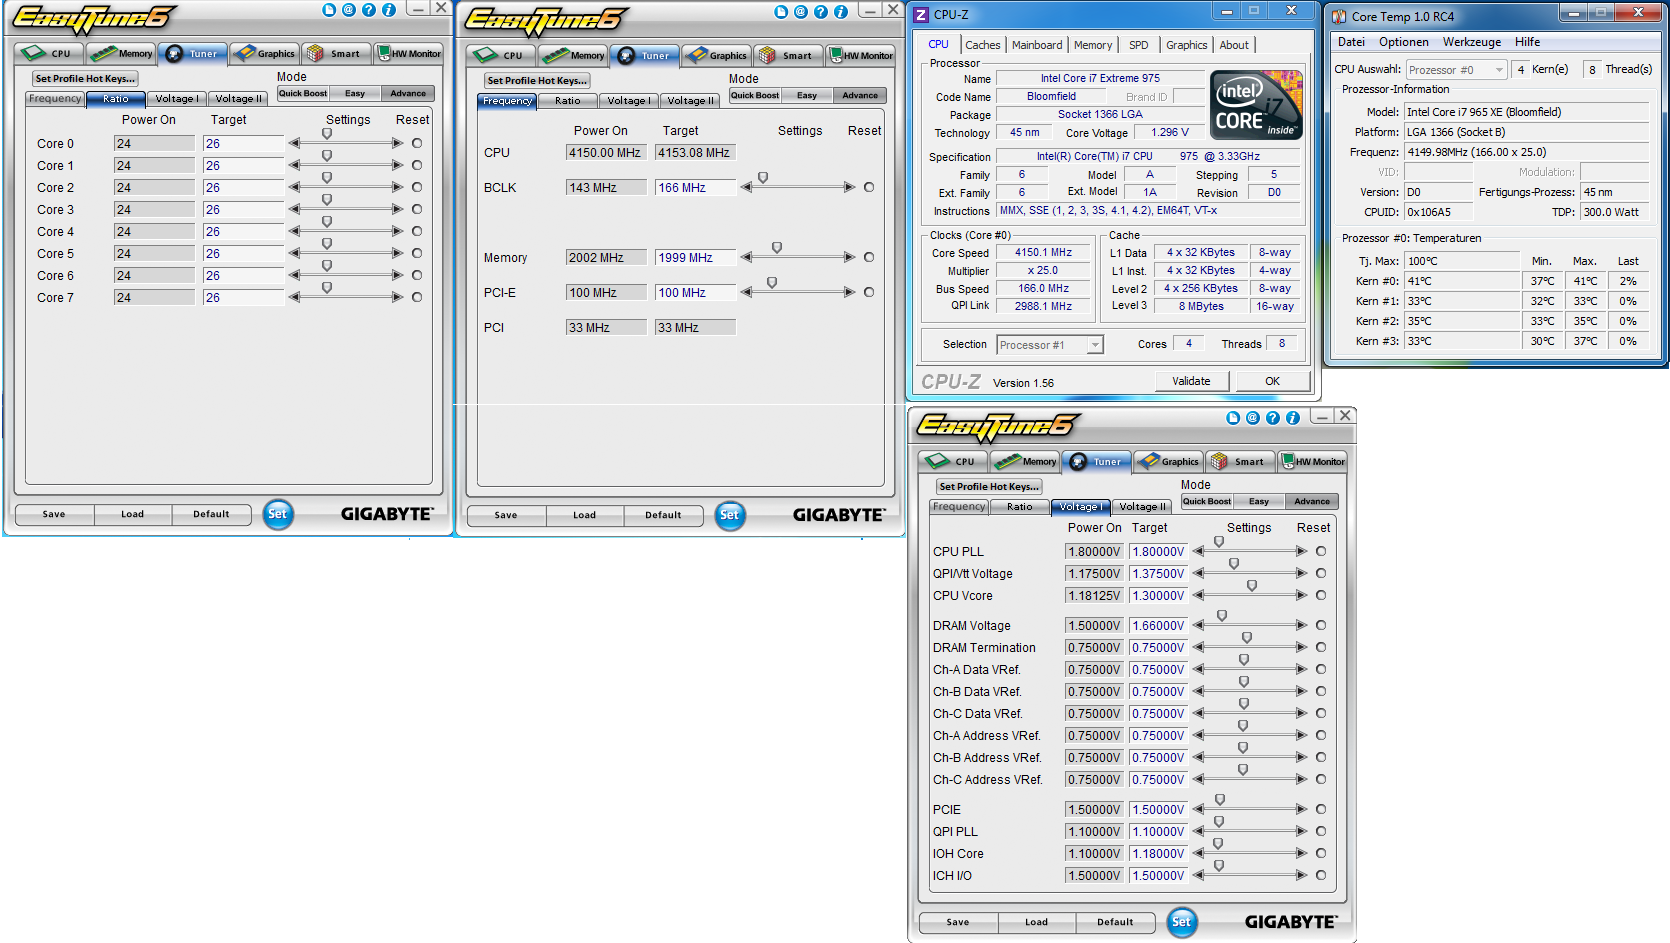
Task: Select the Reset radio for Core 0
Action: (417, 143)
